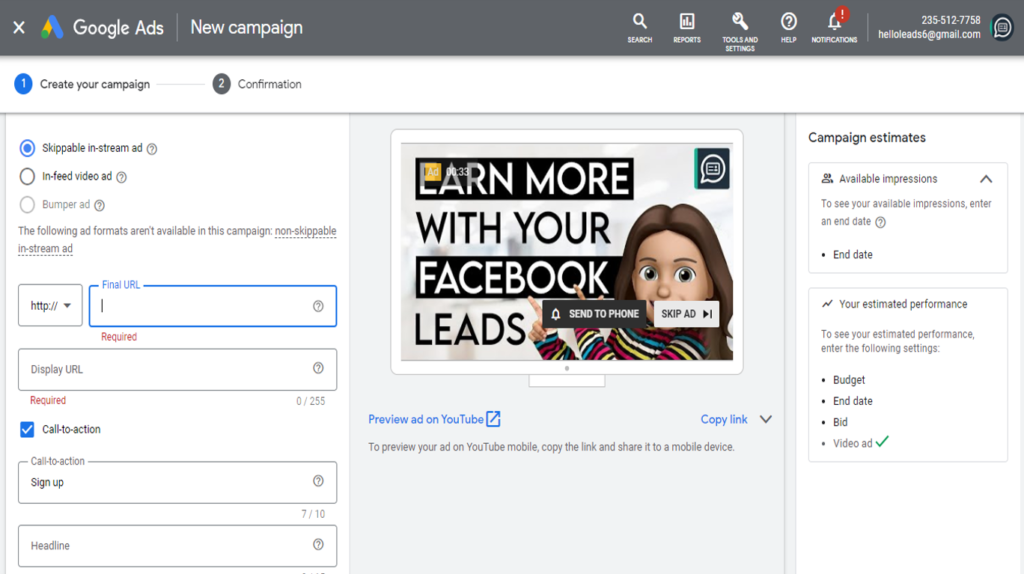
Task: Focus the Final URL input field
Action: tap(213, 306)
